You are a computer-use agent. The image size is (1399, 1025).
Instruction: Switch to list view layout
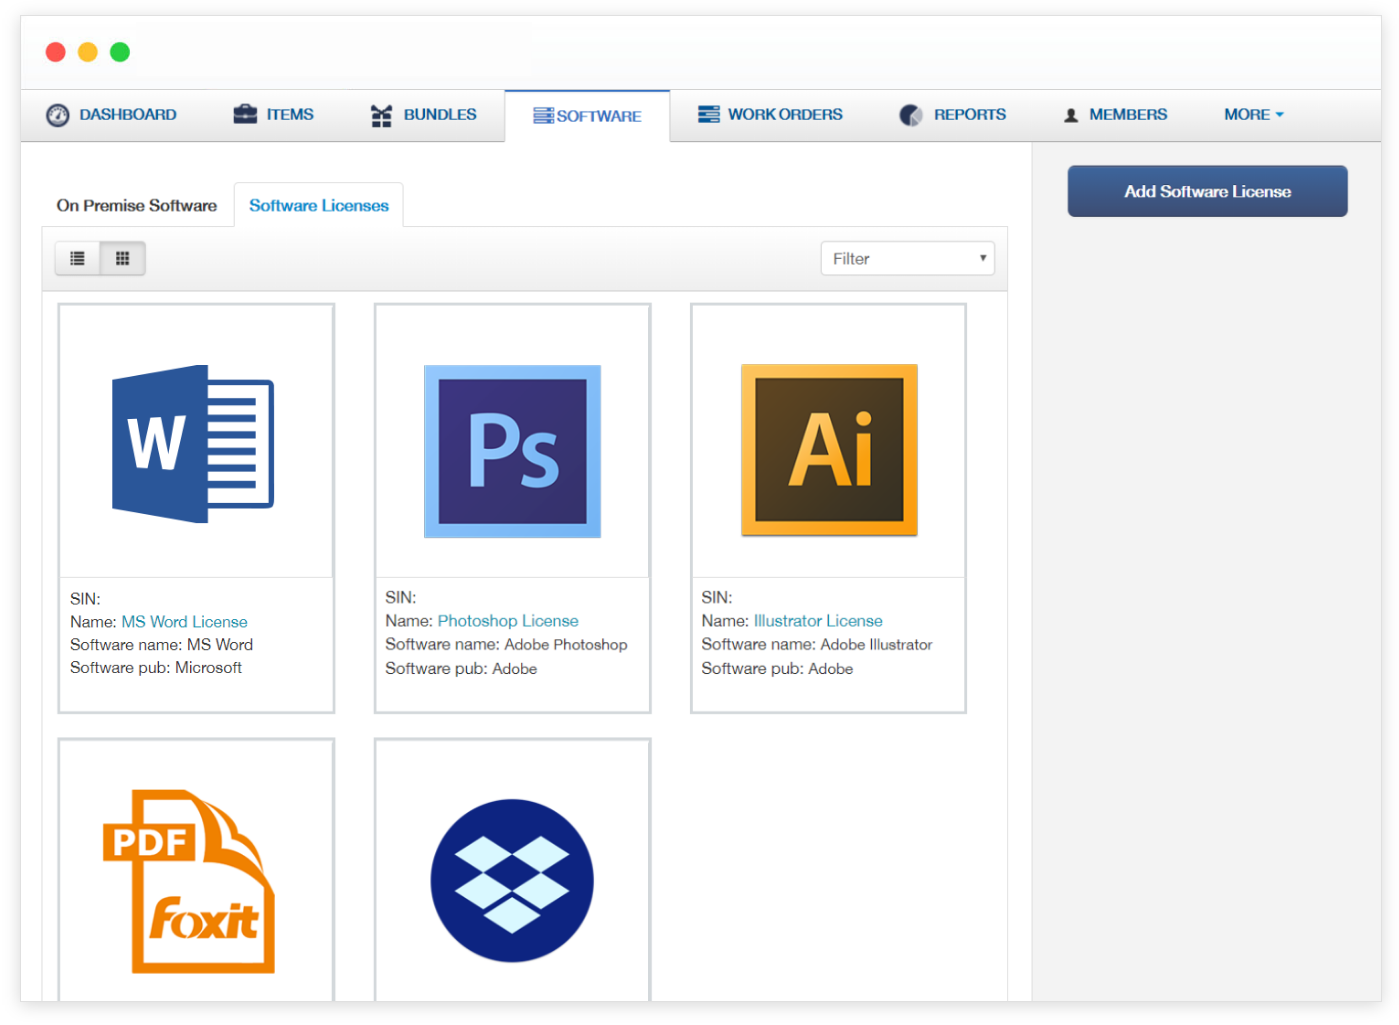click(x=77, y=258)
